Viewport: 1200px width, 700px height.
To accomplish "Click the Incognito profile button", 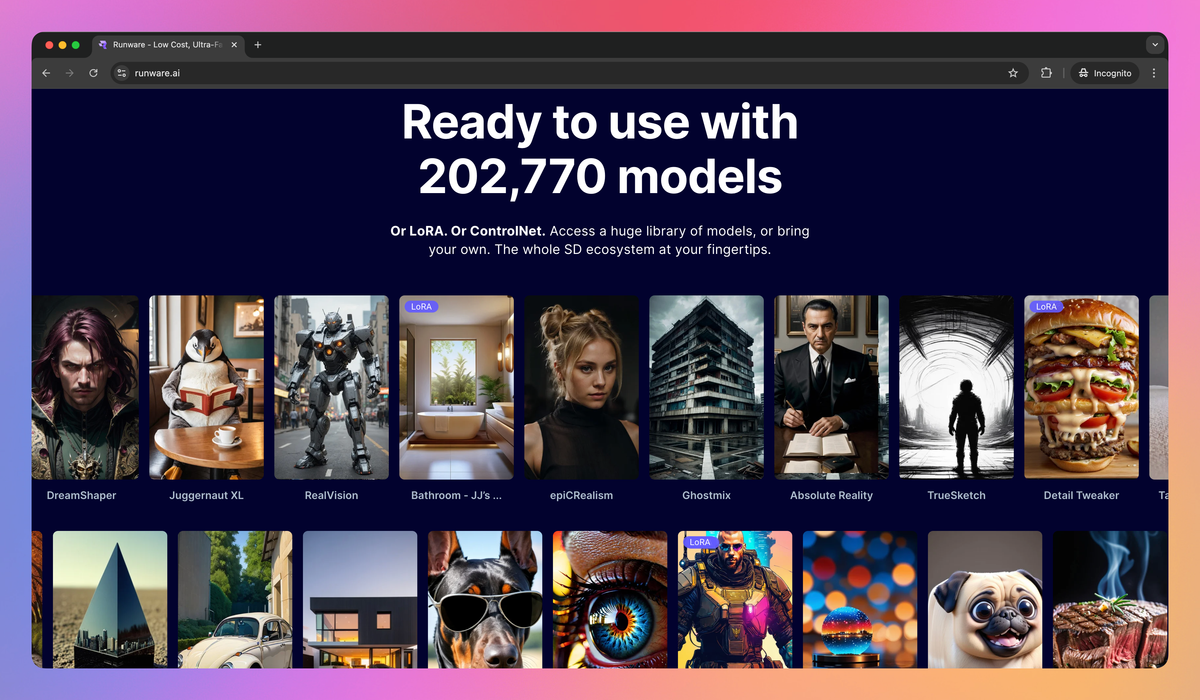I will [x=1104, y=73].
